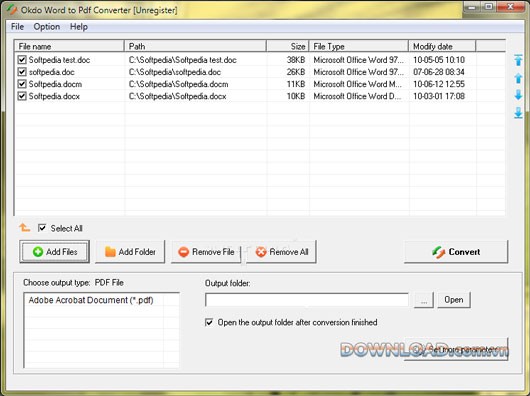This screenshot has height=396, width=530.
Task: Click the orange up-level arrow beside Select All
Action: pos(24,228)
